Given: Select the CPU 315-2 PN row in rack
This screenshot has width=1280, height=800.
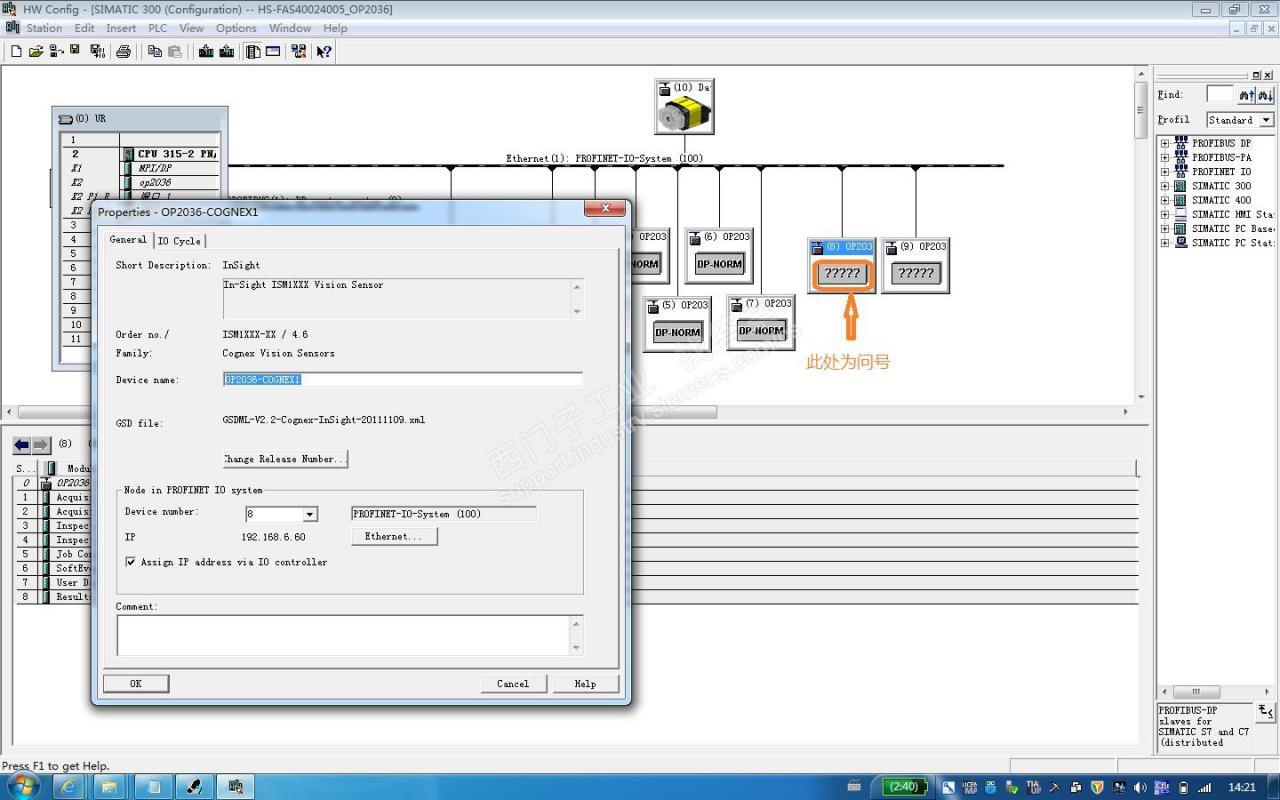Looking at the screenshot, I should click(141, 154).
